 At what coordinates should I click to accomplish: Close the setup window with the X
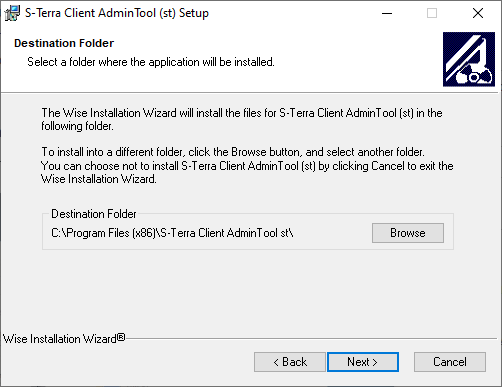click(x=478, y=13)
